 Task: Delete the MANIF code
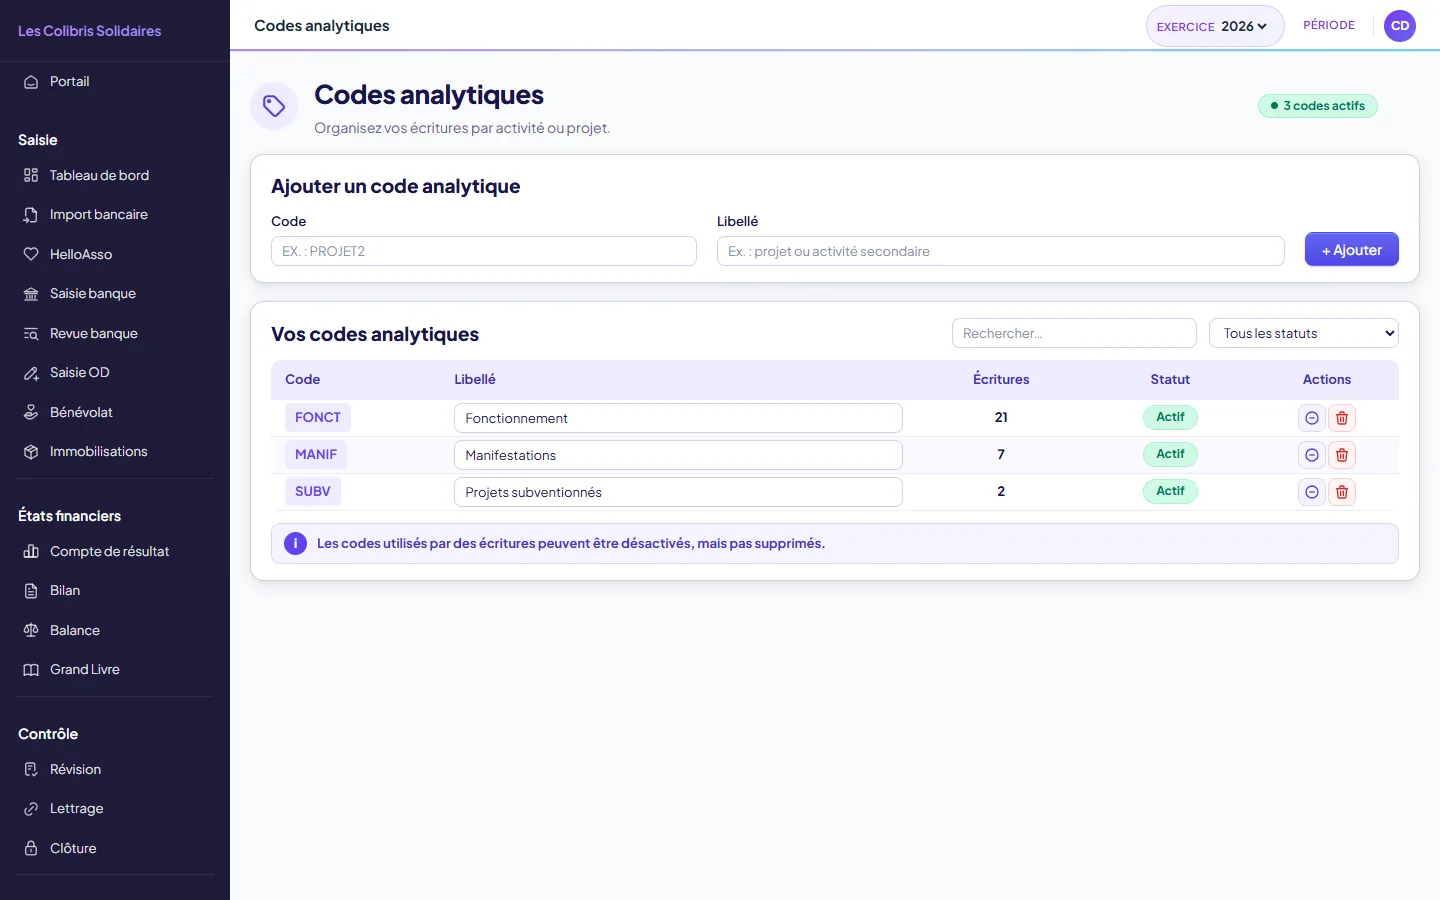[x=1342, y=455]
